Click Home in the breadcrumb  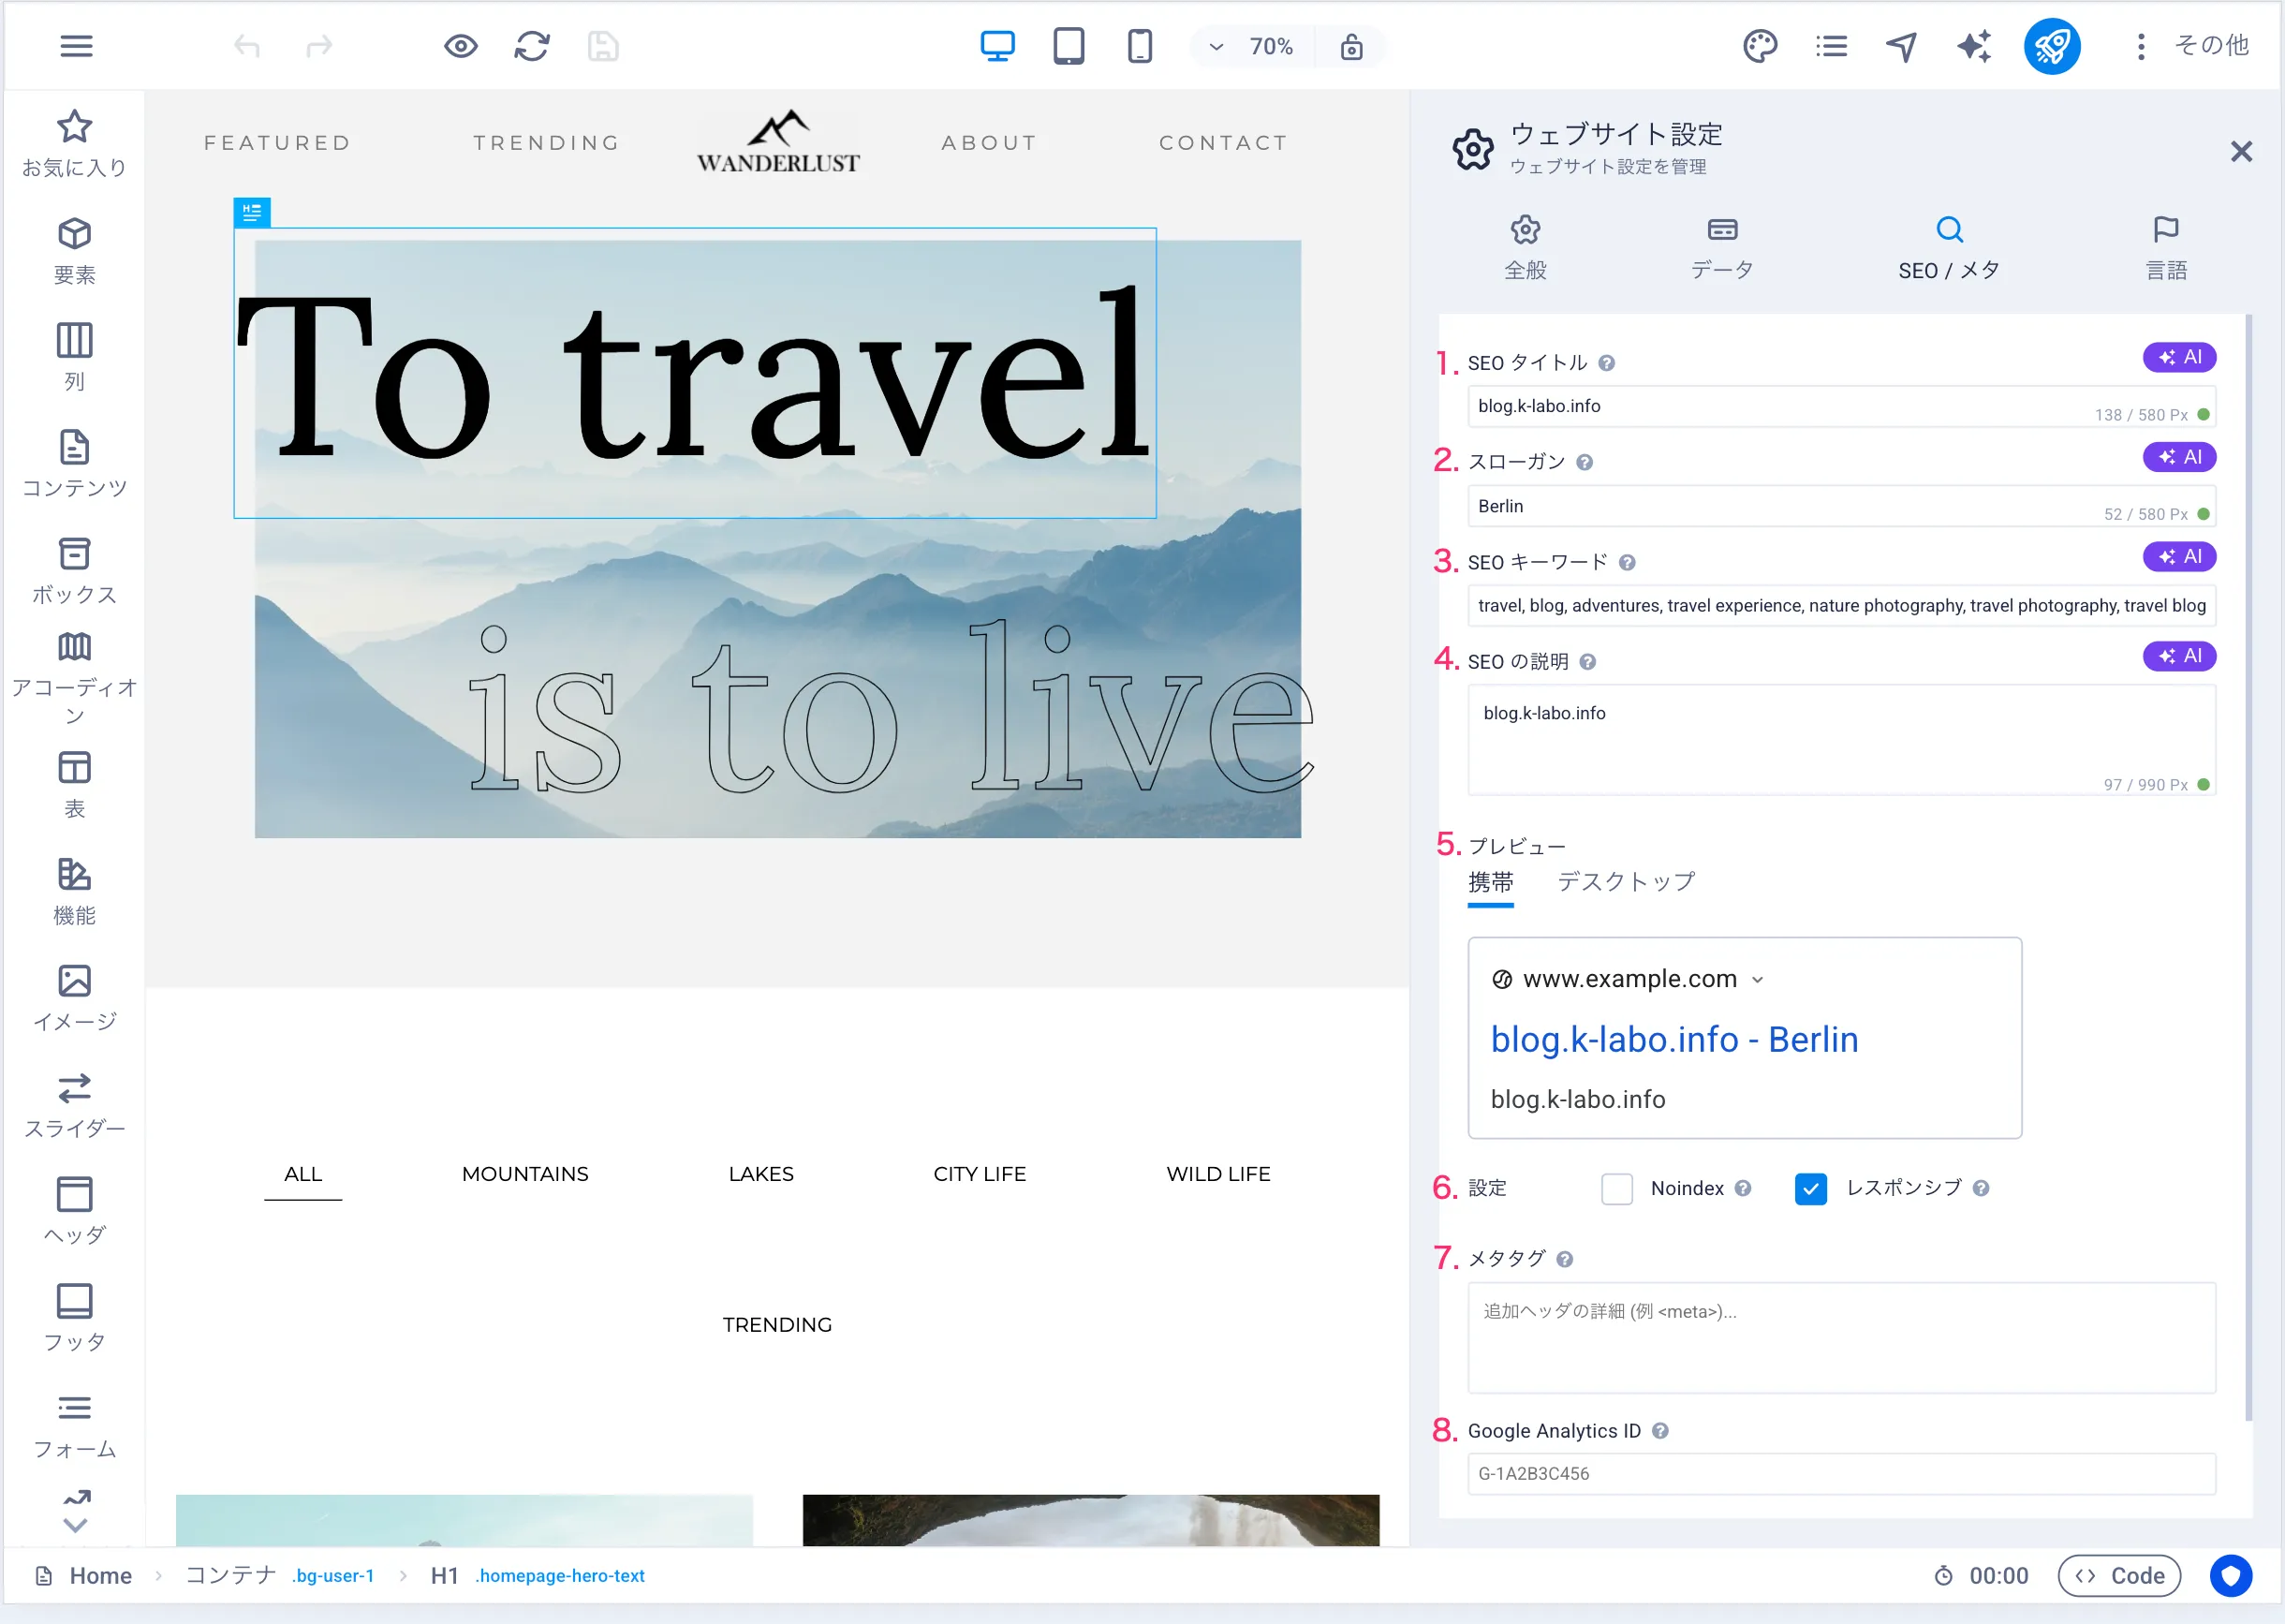pyautogui.click(x=100, y=1576)
